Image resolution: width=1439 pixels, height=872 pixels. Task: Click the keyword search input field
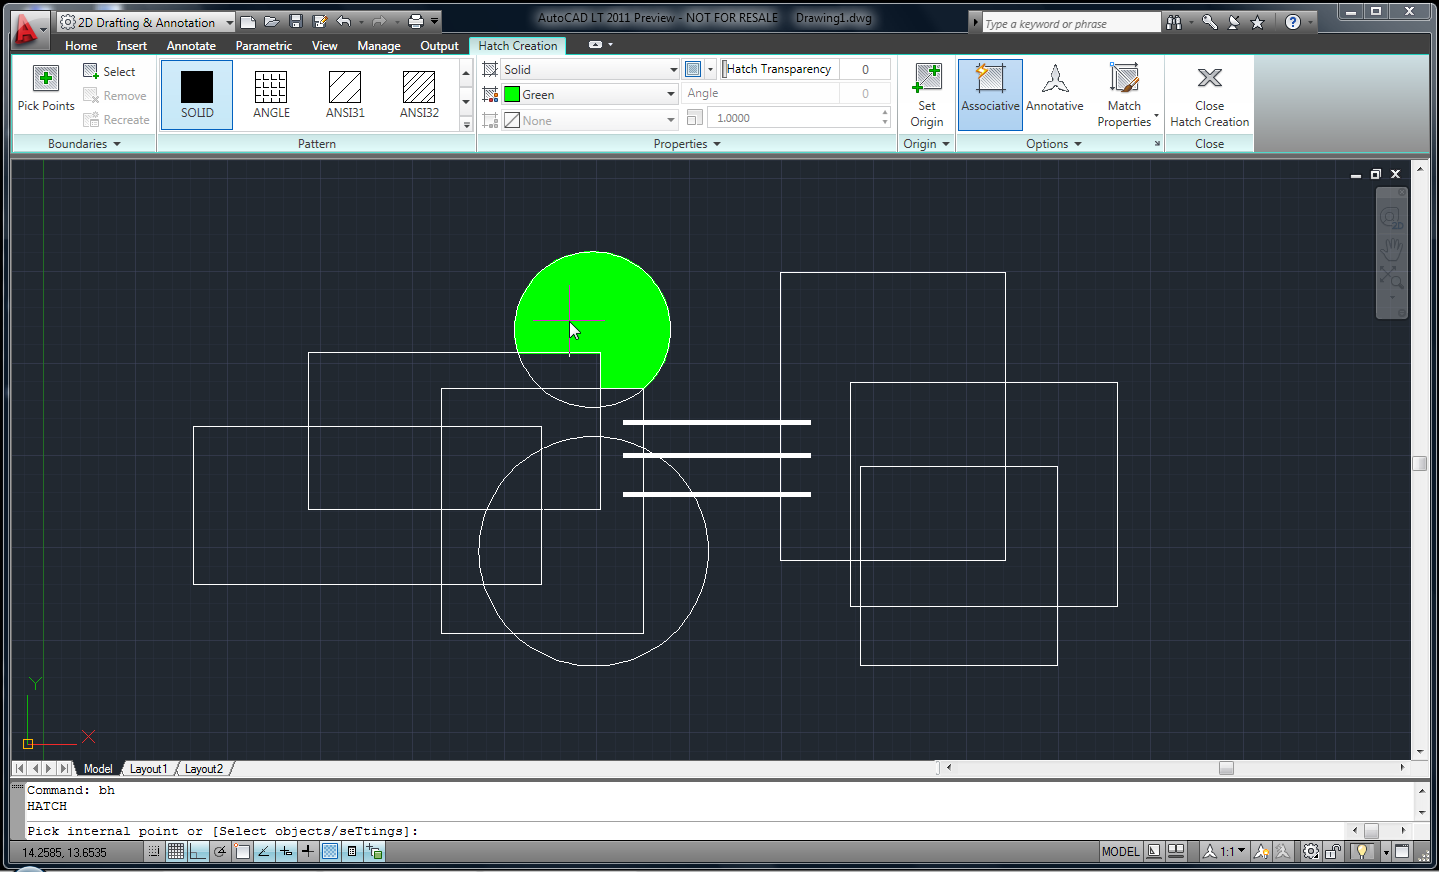[1070, 23]
